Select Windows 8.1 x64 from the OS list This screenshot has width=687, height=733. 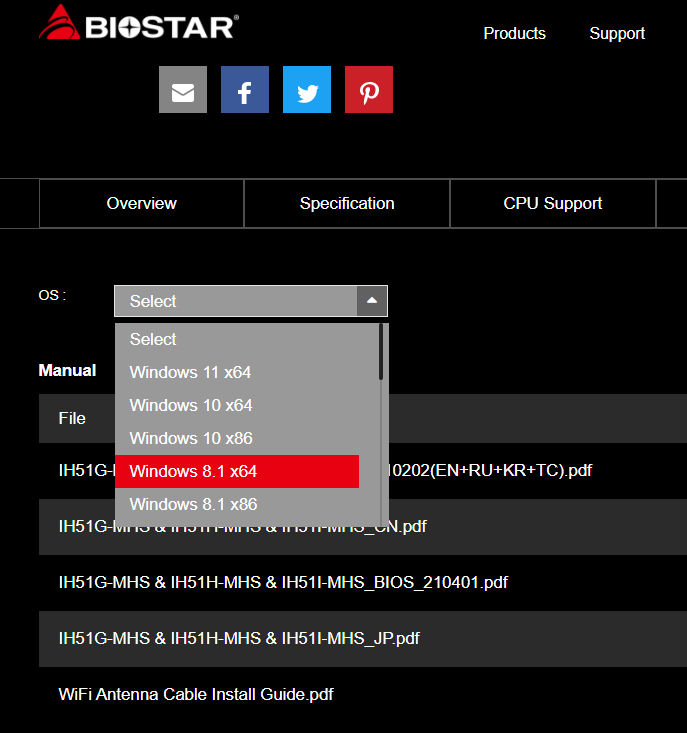(237, 471)
